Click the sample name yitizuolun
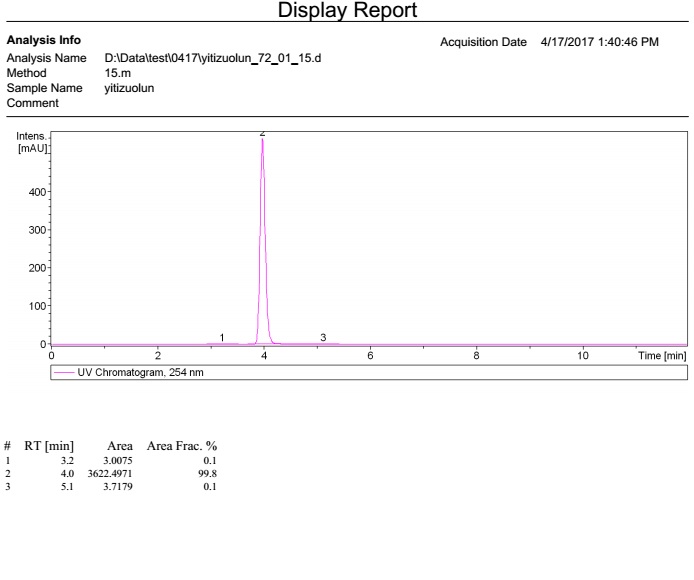The width and height of the screenshot is (694, 580). (129, 88)
